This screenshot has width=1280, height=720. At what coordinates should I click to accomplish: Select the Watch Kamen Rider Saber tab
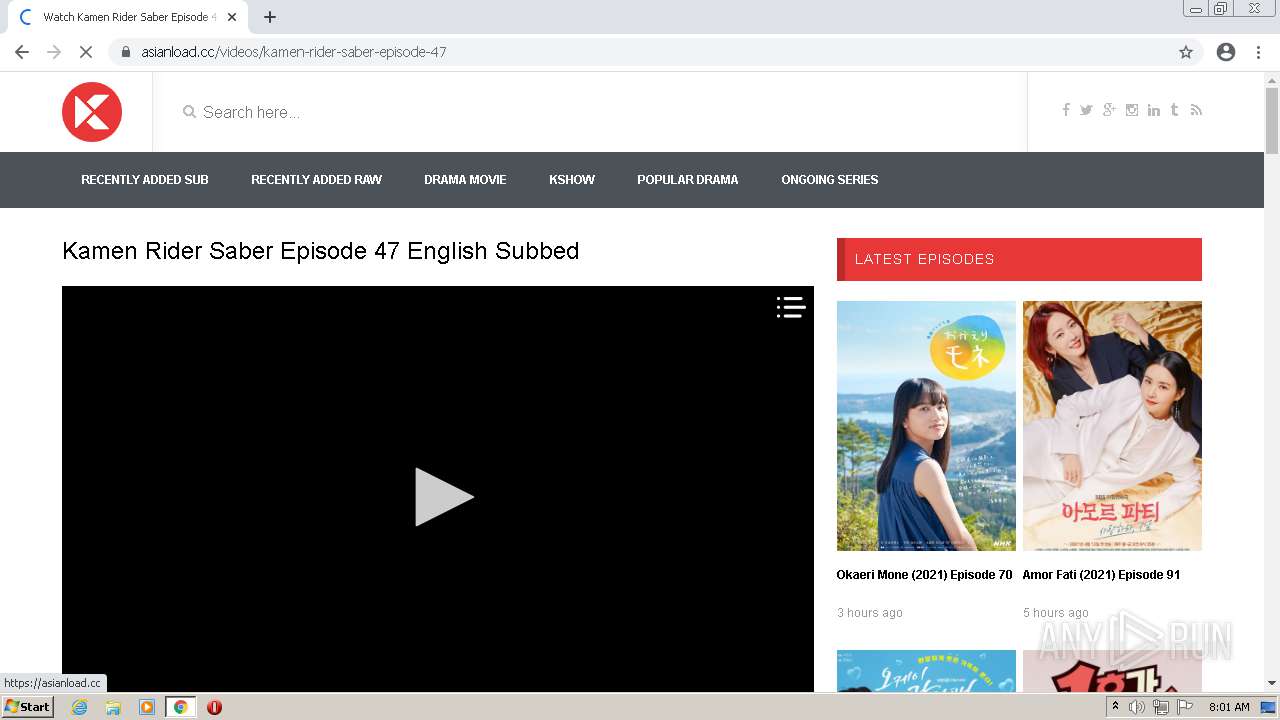[126, 17]
